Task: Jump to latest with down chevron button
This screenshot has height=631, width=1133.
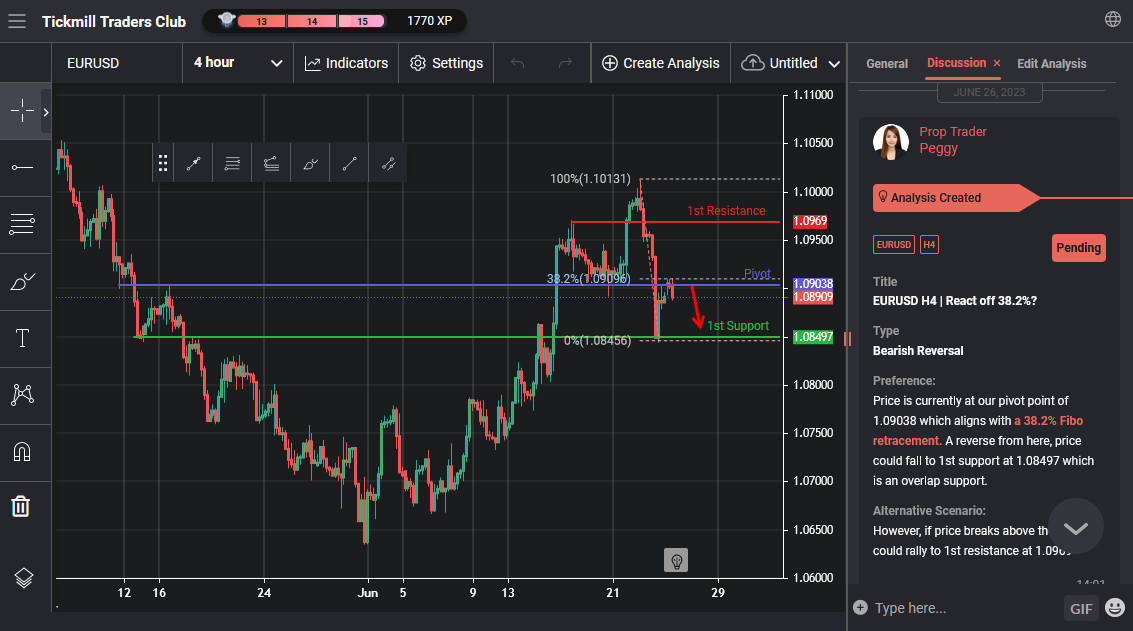Action: [x=1075, y=527]
